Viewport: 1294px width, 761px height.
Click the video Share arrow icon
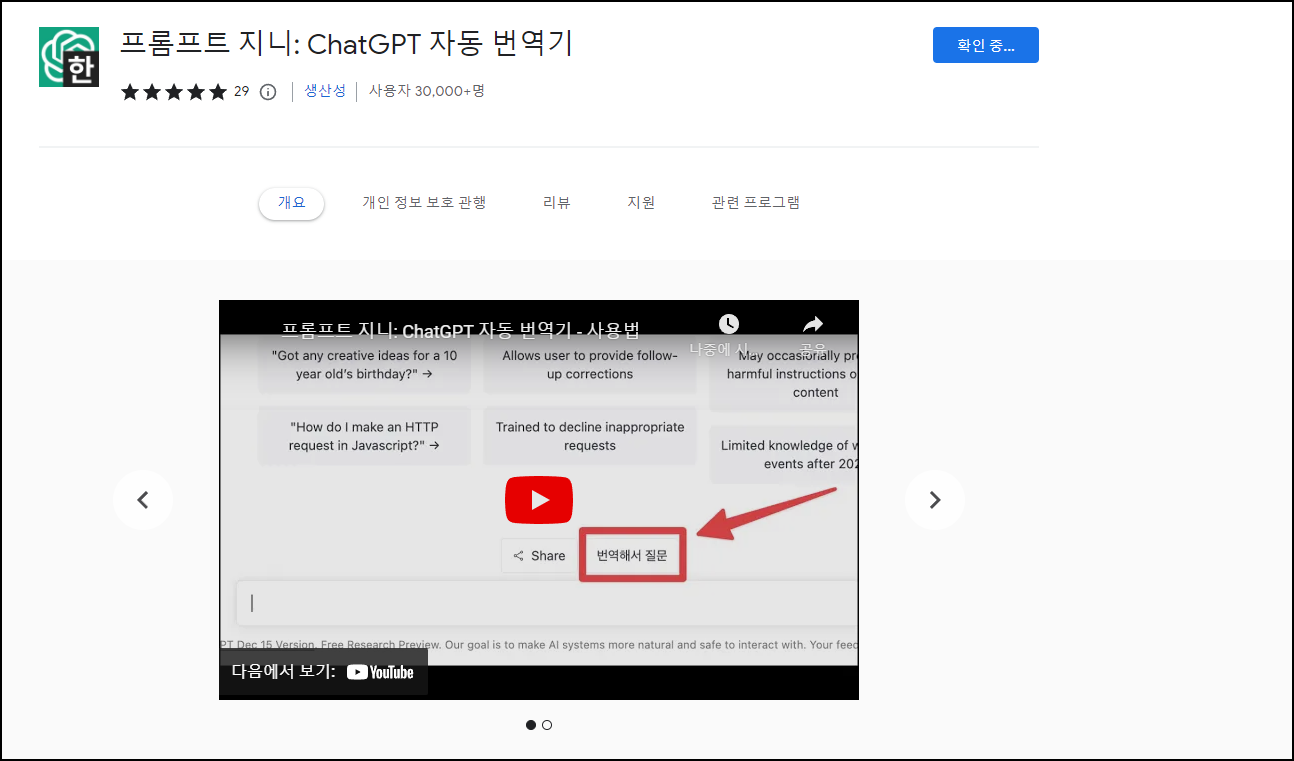coord(813,324)
